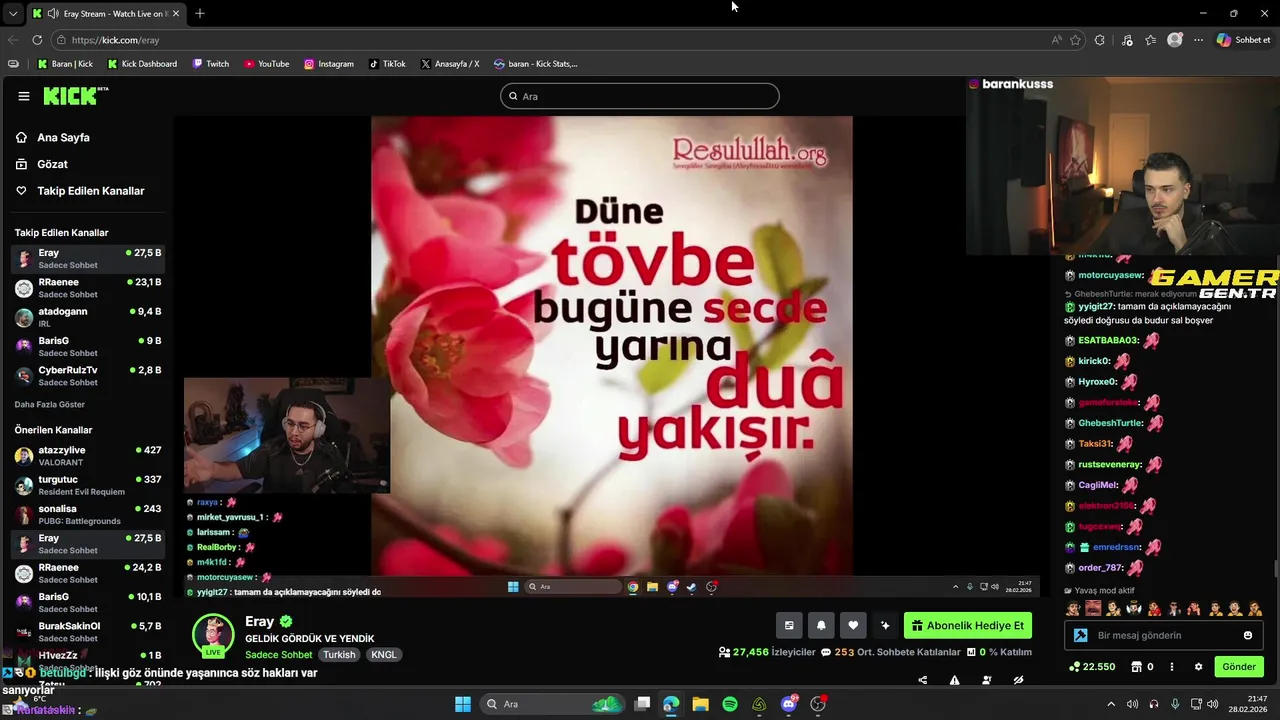Share the stream via share icon
The image size is (1280, 720).
(922, 680)
